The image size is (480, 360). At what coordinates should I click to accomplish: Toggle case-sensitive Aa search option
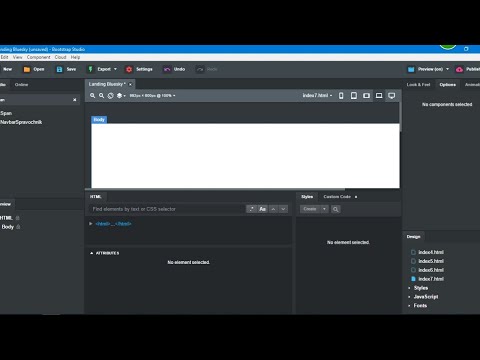point(263,209)
